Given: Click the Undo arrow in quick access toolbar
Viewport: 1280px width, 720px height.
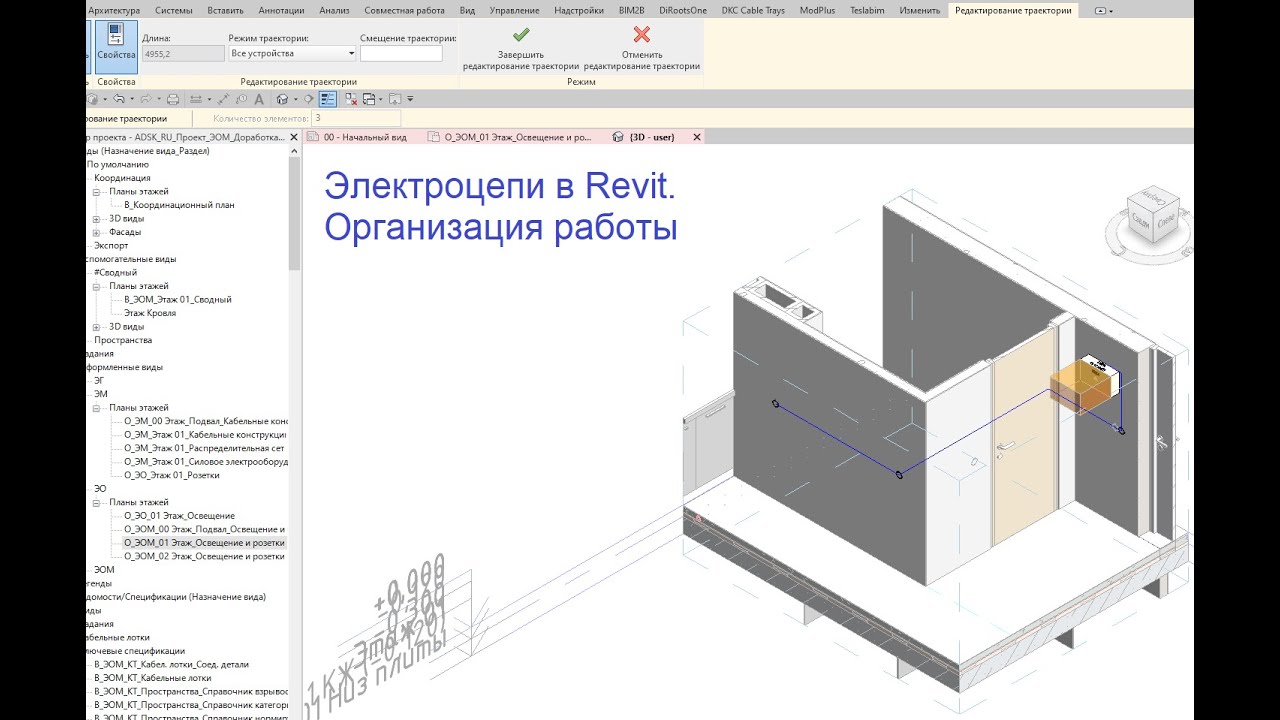Looking at the screenshot, I should (x=119, y=99).
